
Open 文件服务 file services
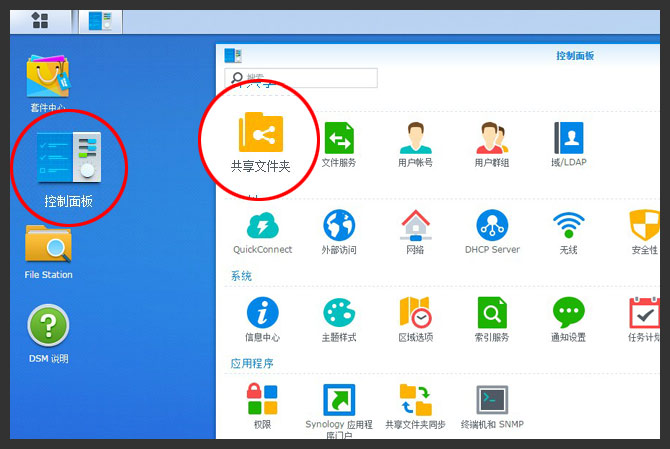(x=339, y=144)
